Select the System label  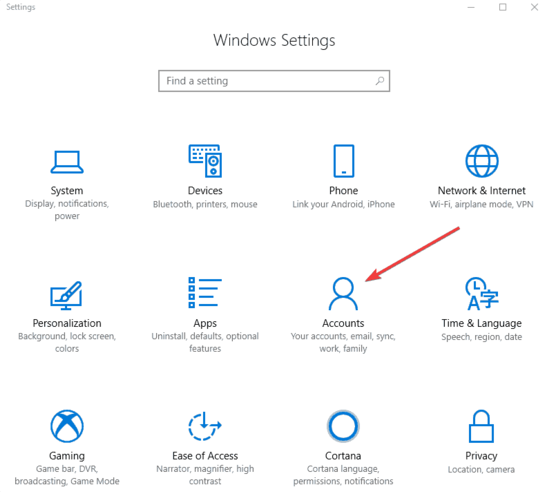click(67, 190)
